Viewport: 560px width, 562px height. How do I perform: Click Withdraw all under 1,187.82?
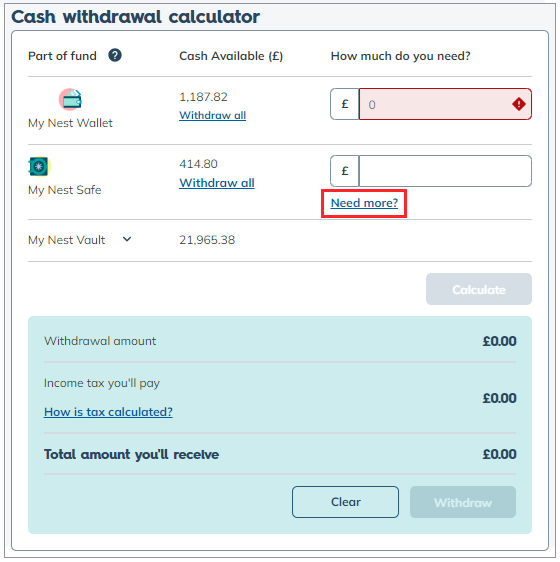coord(213,115)
